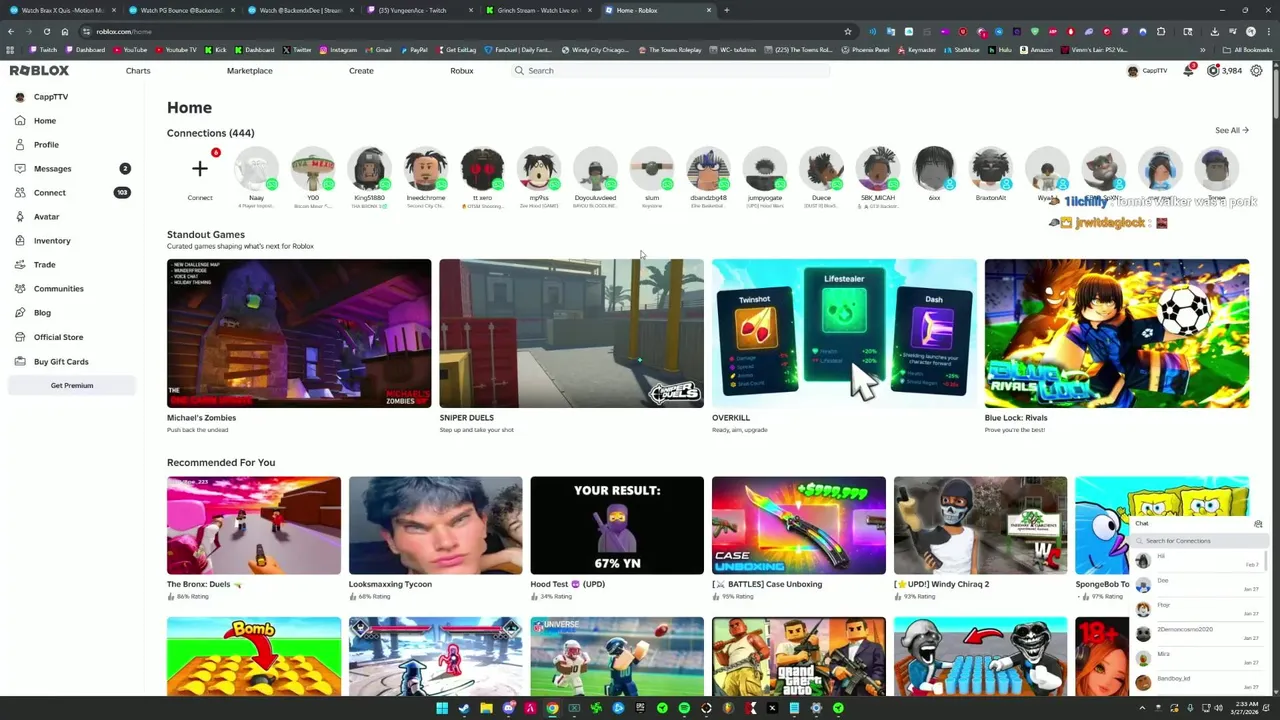Open Discord from the taskbar

coord(508,709)
